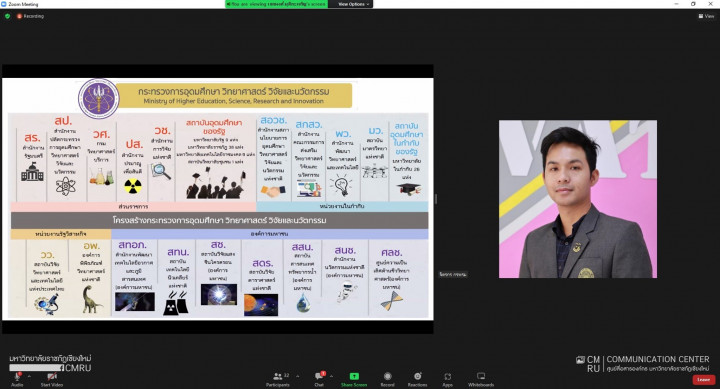Click the green encryption shield icon

[x=7, y=16]
